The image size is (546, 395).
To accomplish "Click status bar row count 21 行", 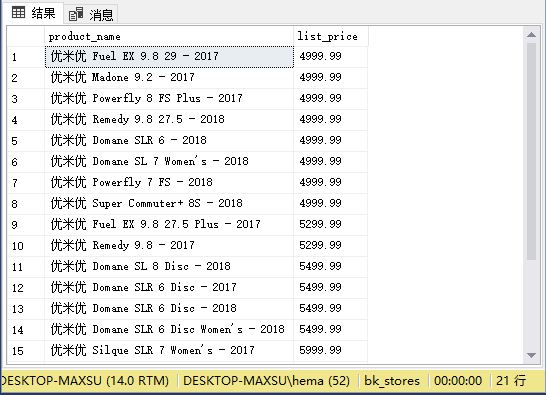I will 511,381.
